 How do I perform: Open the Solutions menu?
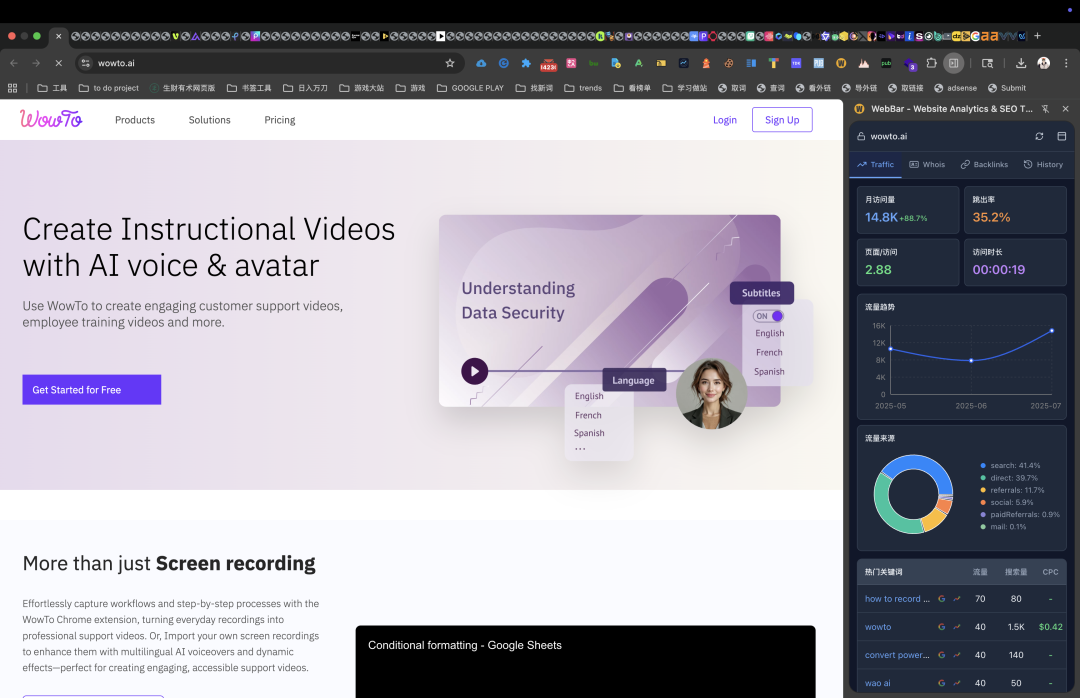(209, 120)
